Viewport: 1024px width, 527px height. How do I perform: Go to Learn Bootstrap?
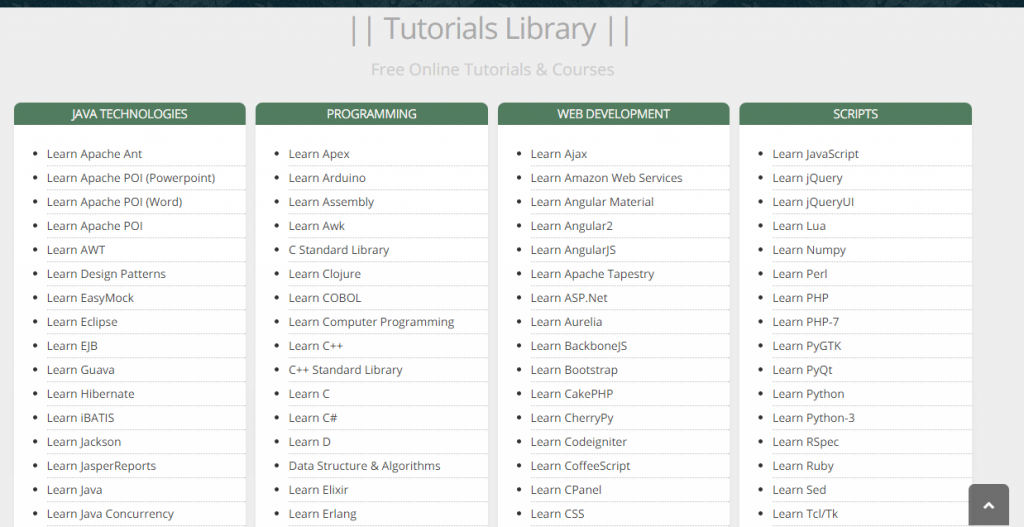point(574,370)
